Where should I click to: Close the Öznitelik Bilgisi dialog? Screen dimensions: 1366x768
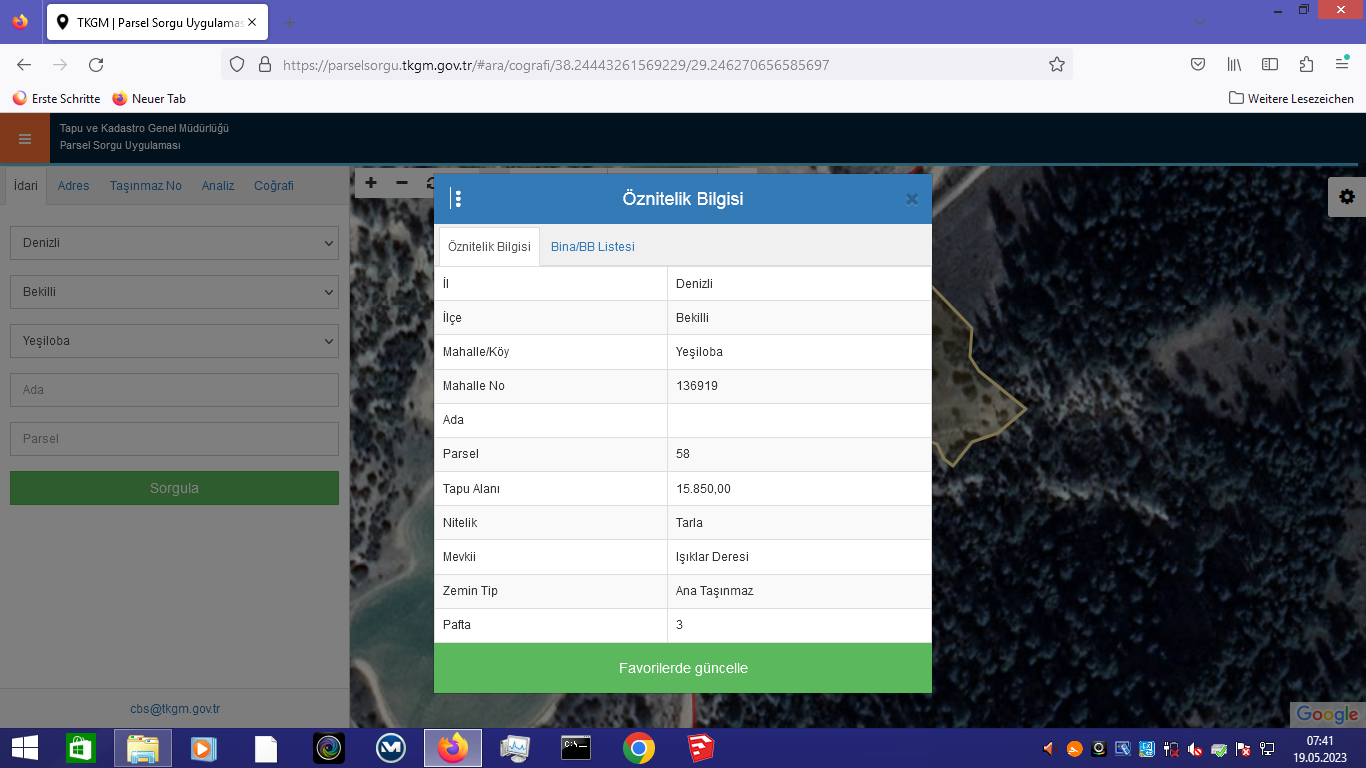pos(911,199)
